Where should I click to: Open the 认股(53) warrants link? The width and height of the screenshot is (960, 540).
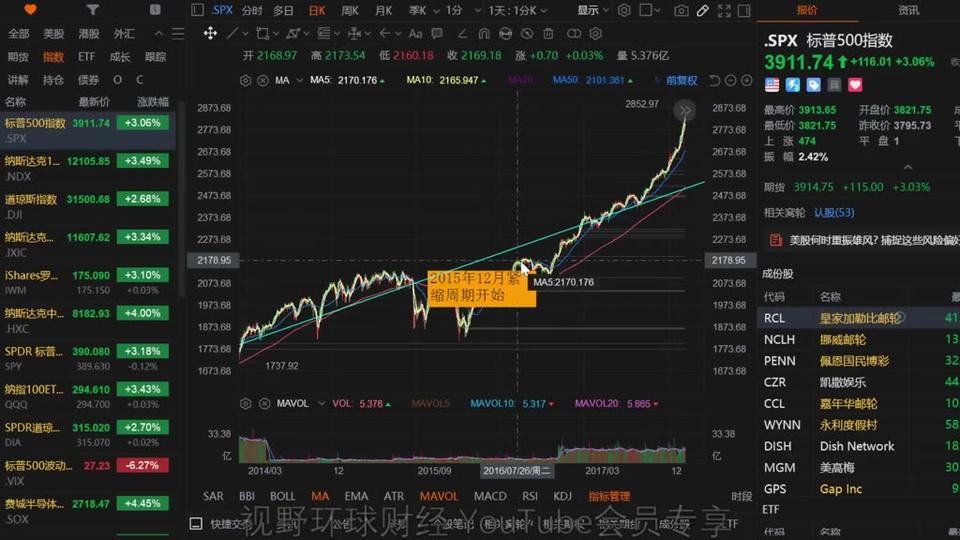(x=834, y=212)
